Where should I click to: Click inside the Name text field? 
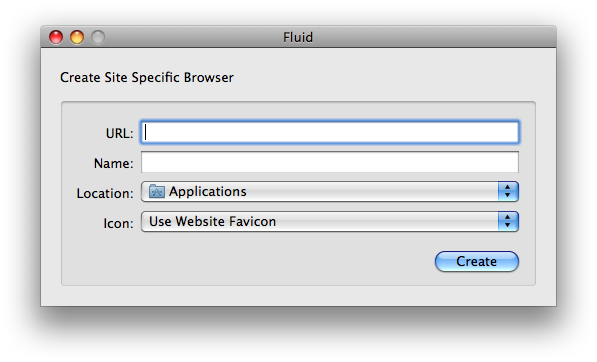pyautogui.click(x=330, y=162)
